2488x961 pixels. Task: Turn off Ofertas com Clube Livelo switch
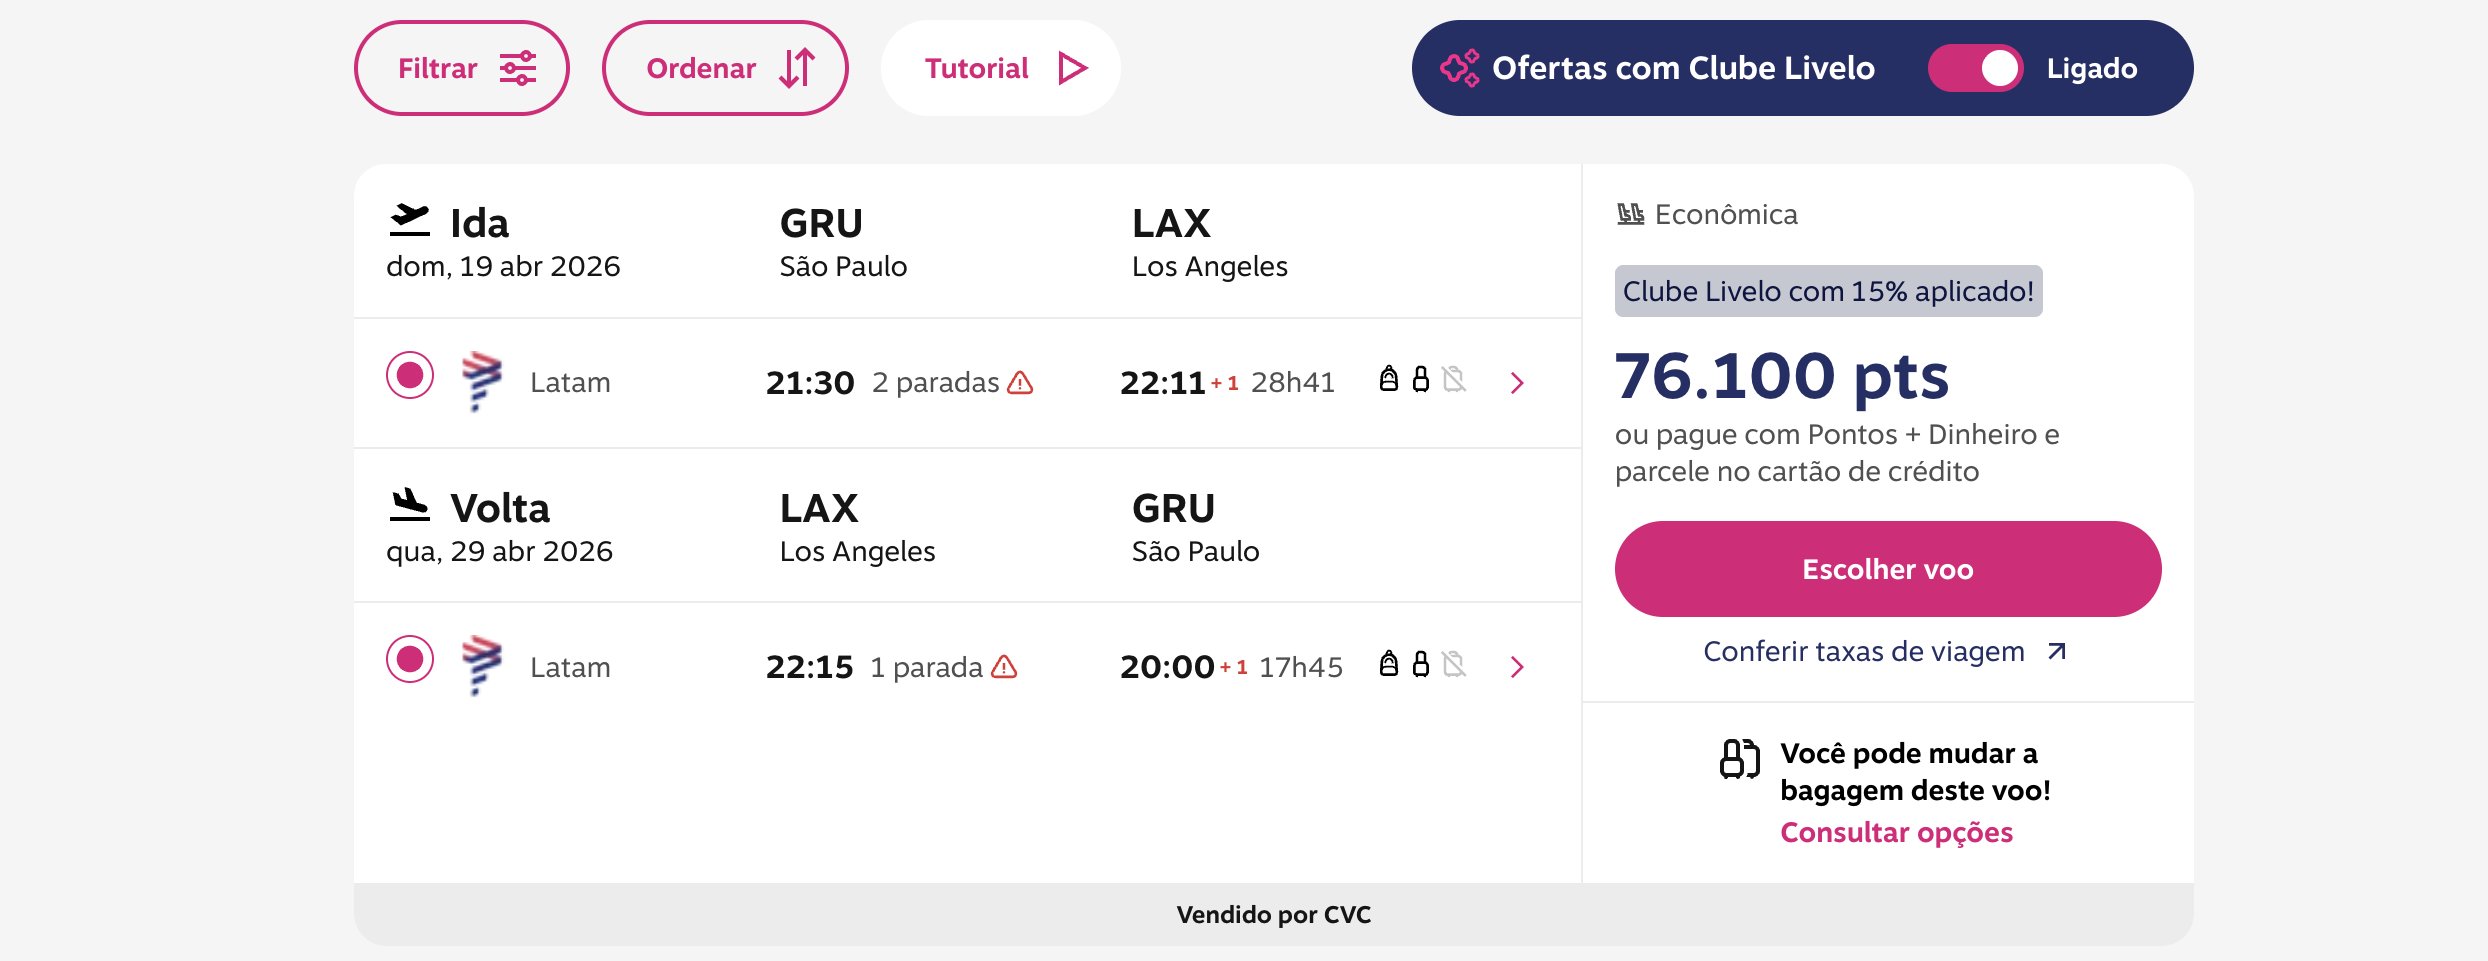pos(1975,68)
